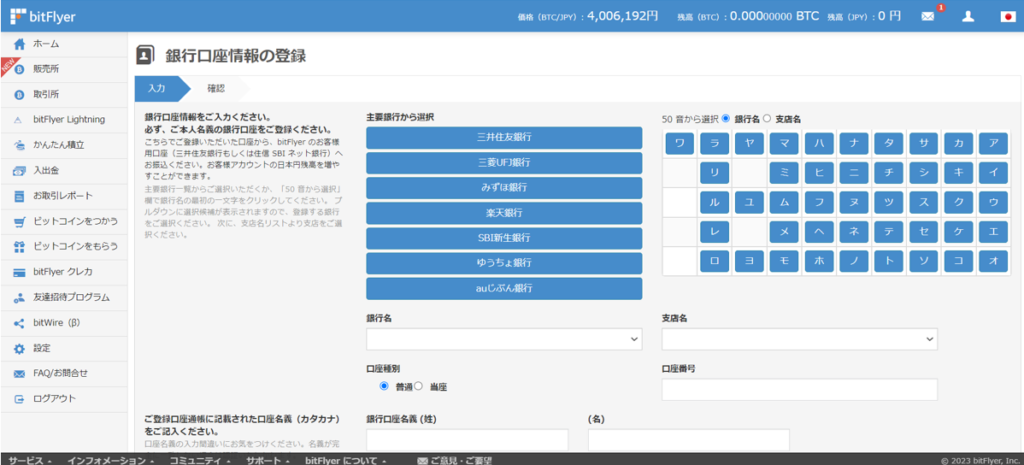Click the ご意見・ご要望 footer link
The image size is (1024, 465).
pos(461,460)
